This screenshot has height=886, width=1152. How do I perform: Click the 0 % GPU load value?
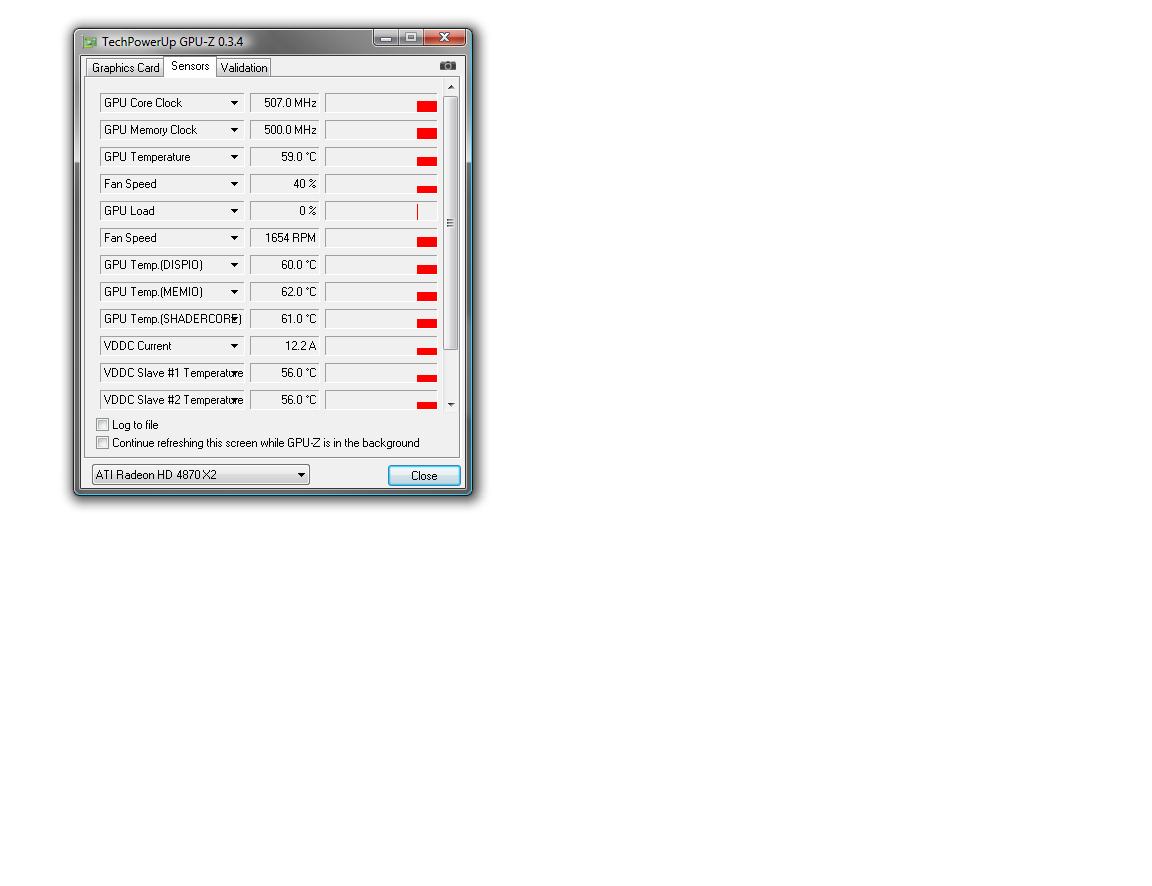tap(284, 211)
